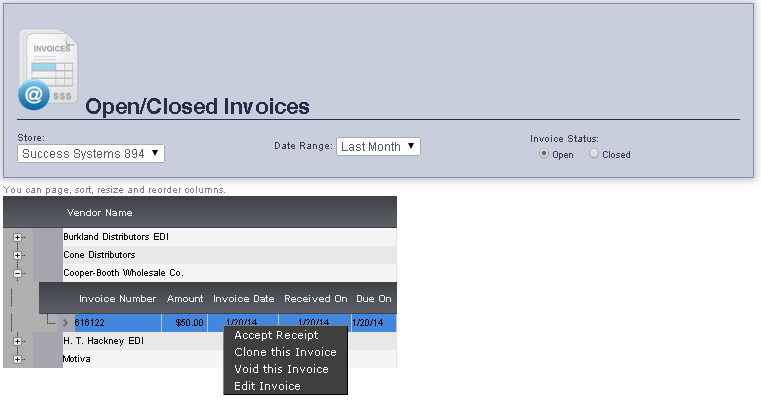Open the Date Range dropdown

click(378, 146)
